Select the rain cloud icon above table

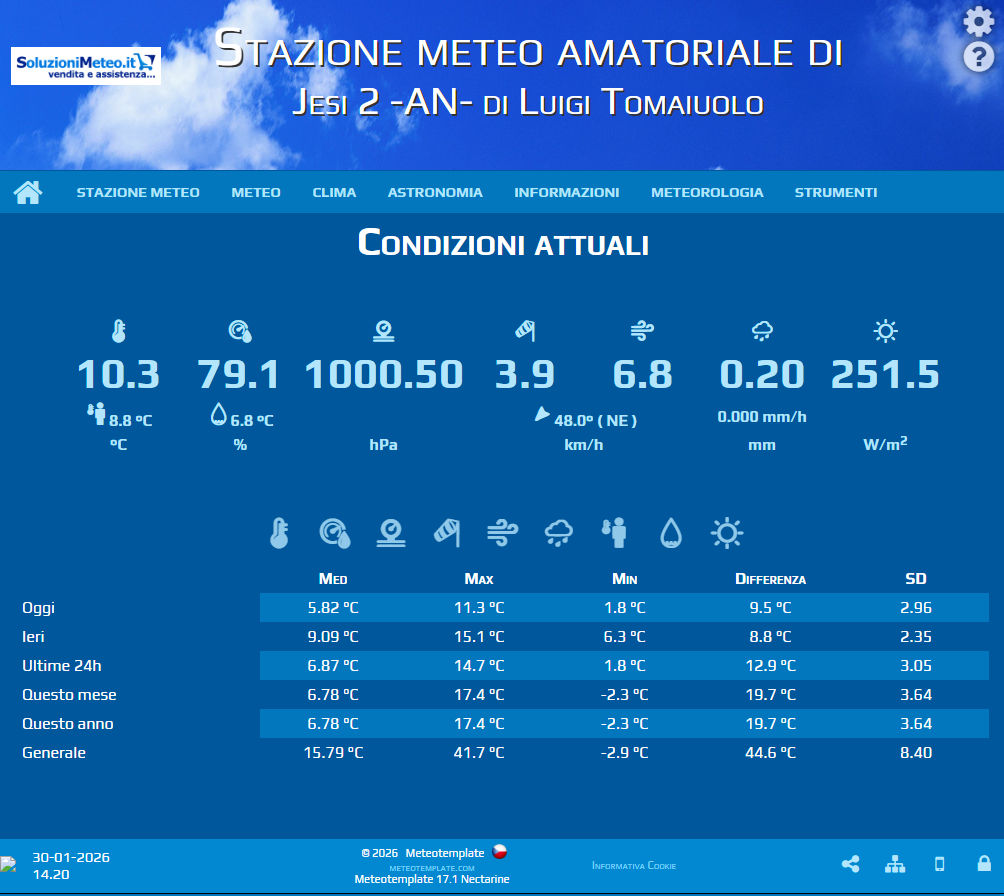point(559,533)
